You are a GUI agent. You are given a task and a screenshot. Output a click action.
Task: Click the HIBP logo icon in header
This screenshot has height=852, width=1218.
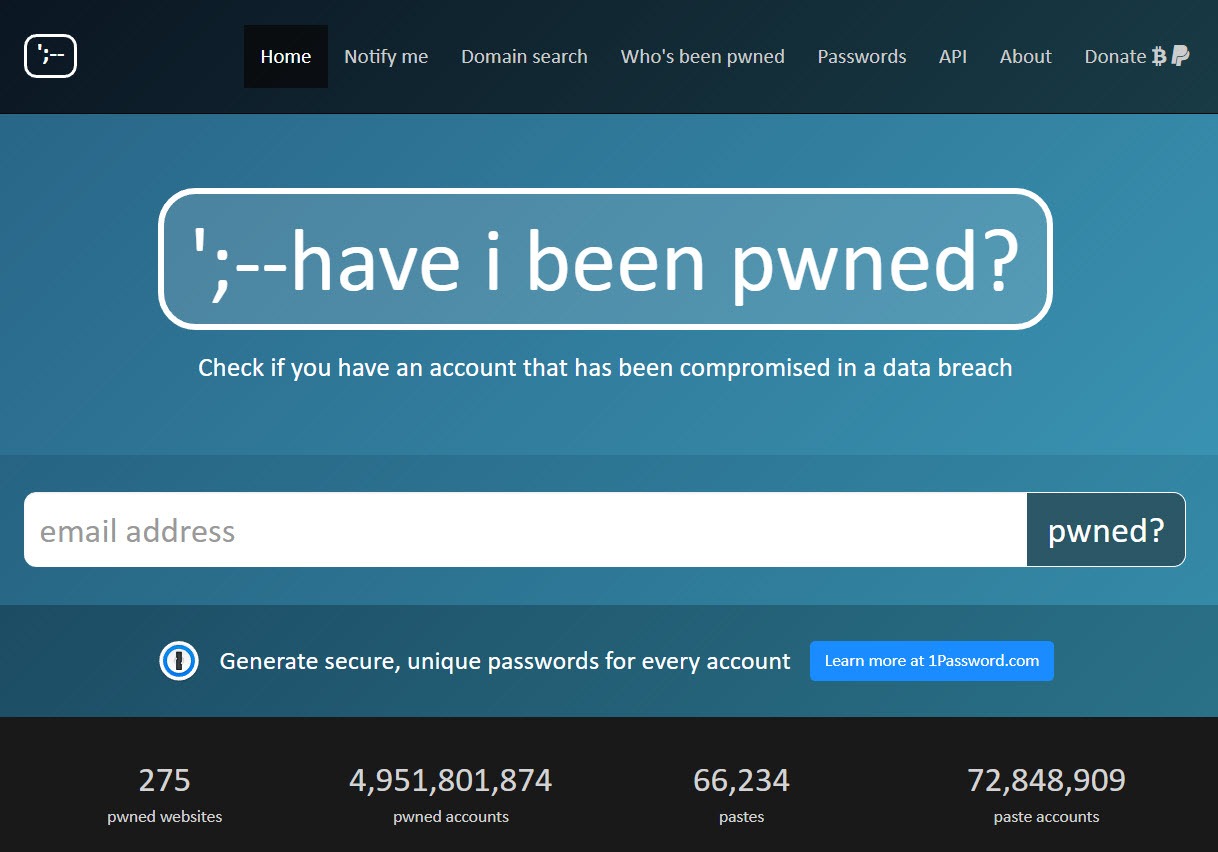pos(51,56)
